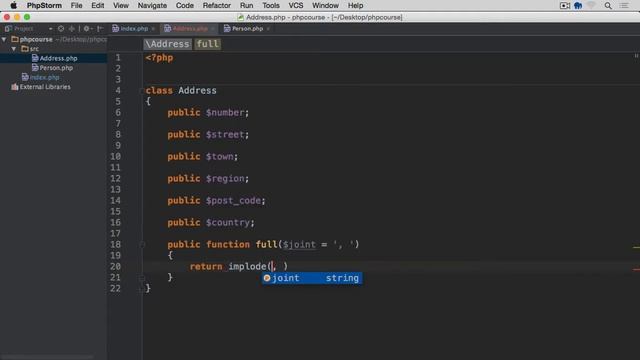Click the hide Project panel icon
640x360 pixels.
tap(100, 29)
